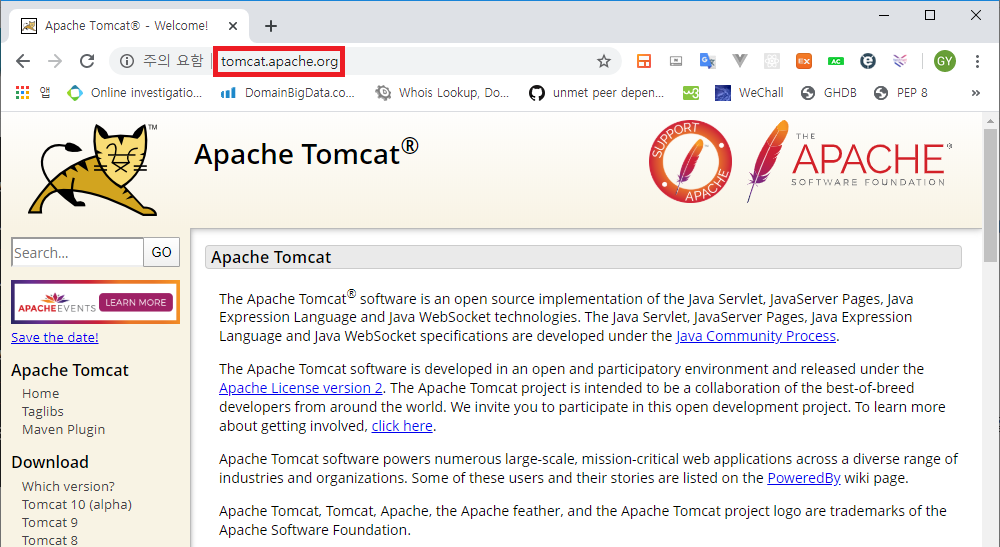
Task: Select Home in the sidebar
Action: (40, 393)
